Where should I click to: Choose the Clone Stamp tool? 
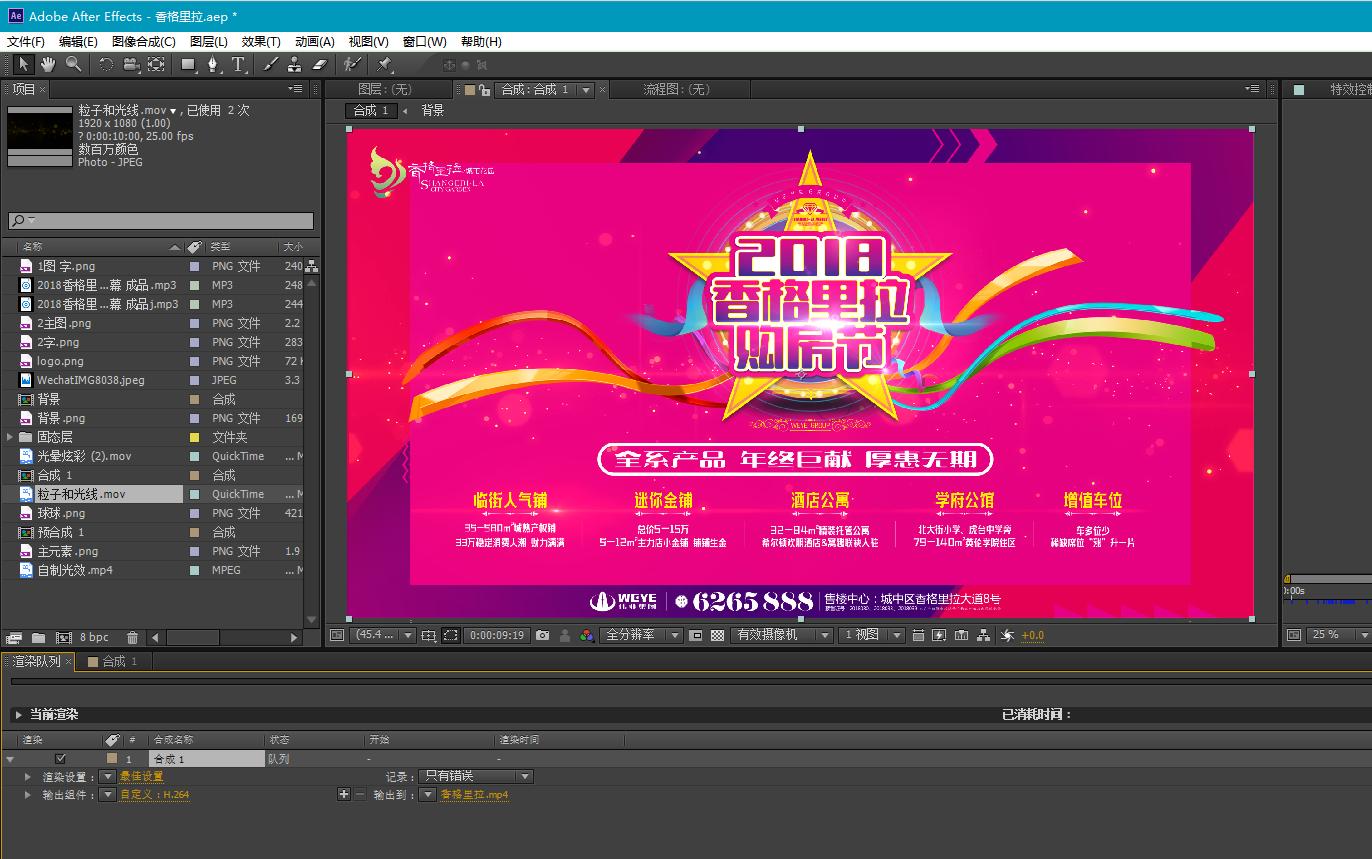pos(294,64)
